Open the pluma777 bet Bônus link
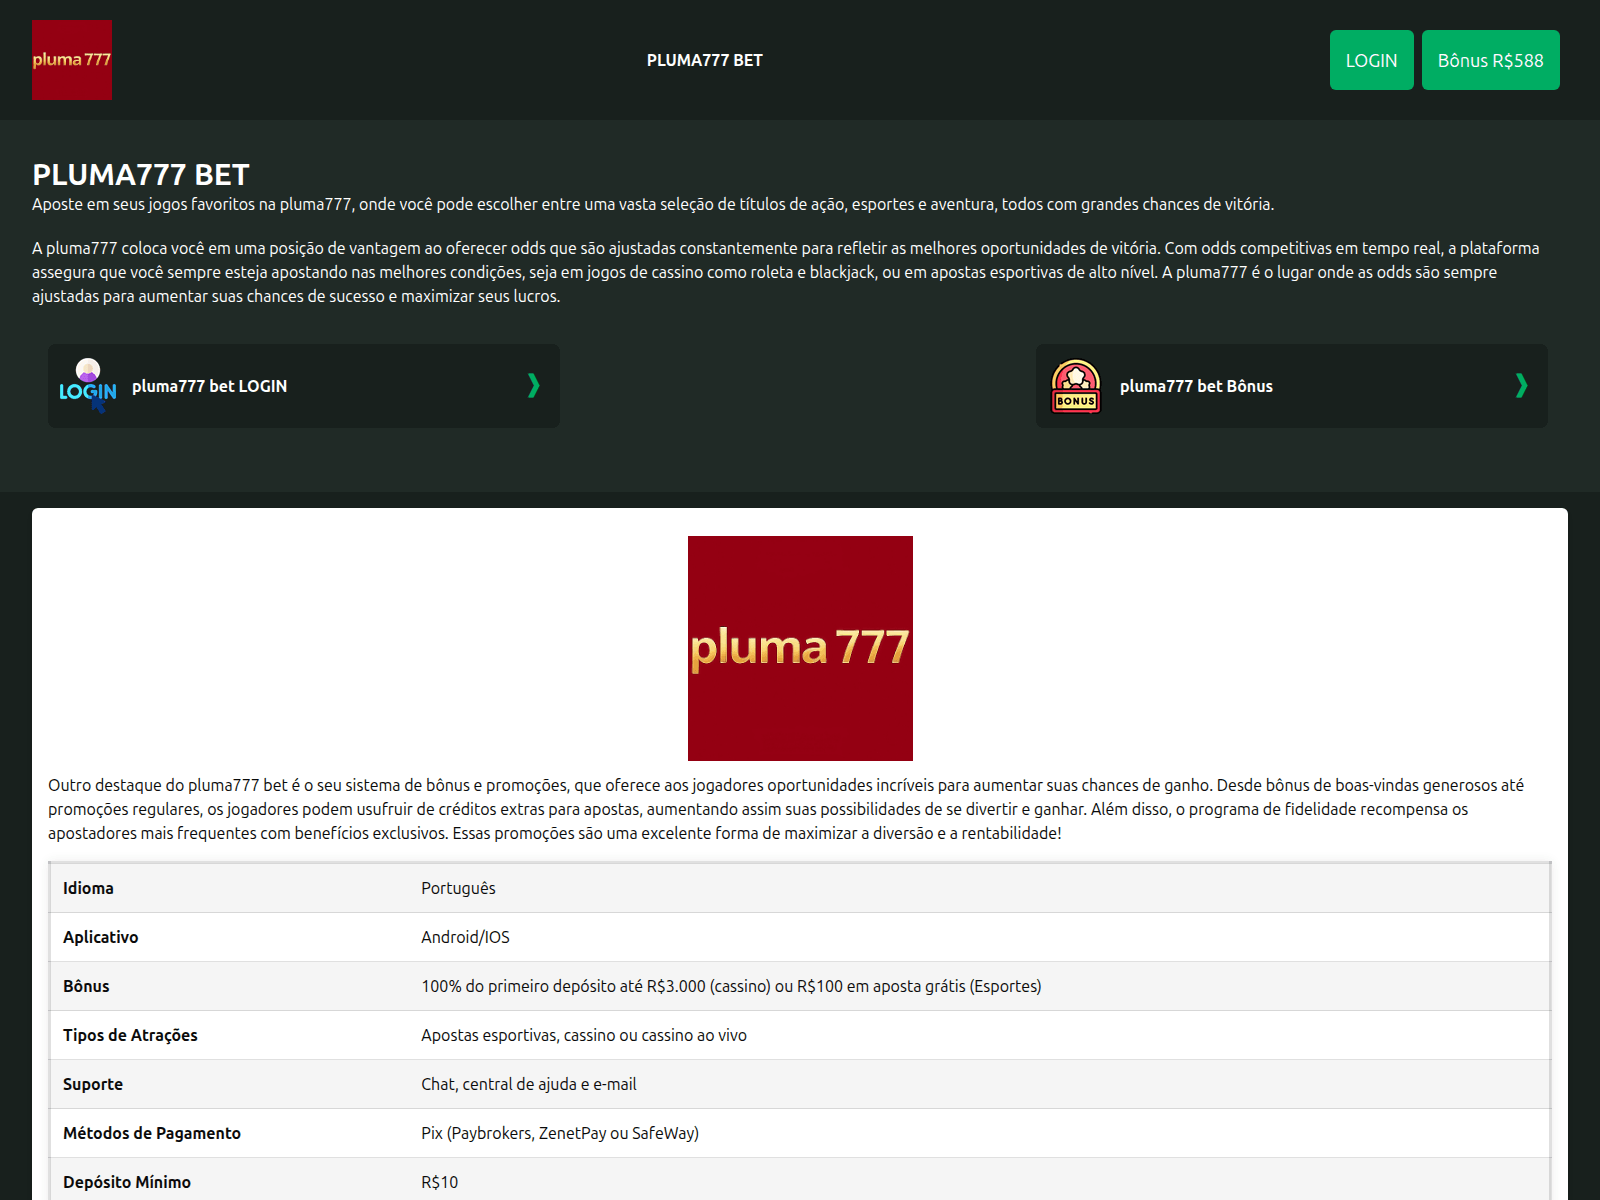 (1196, 386)
